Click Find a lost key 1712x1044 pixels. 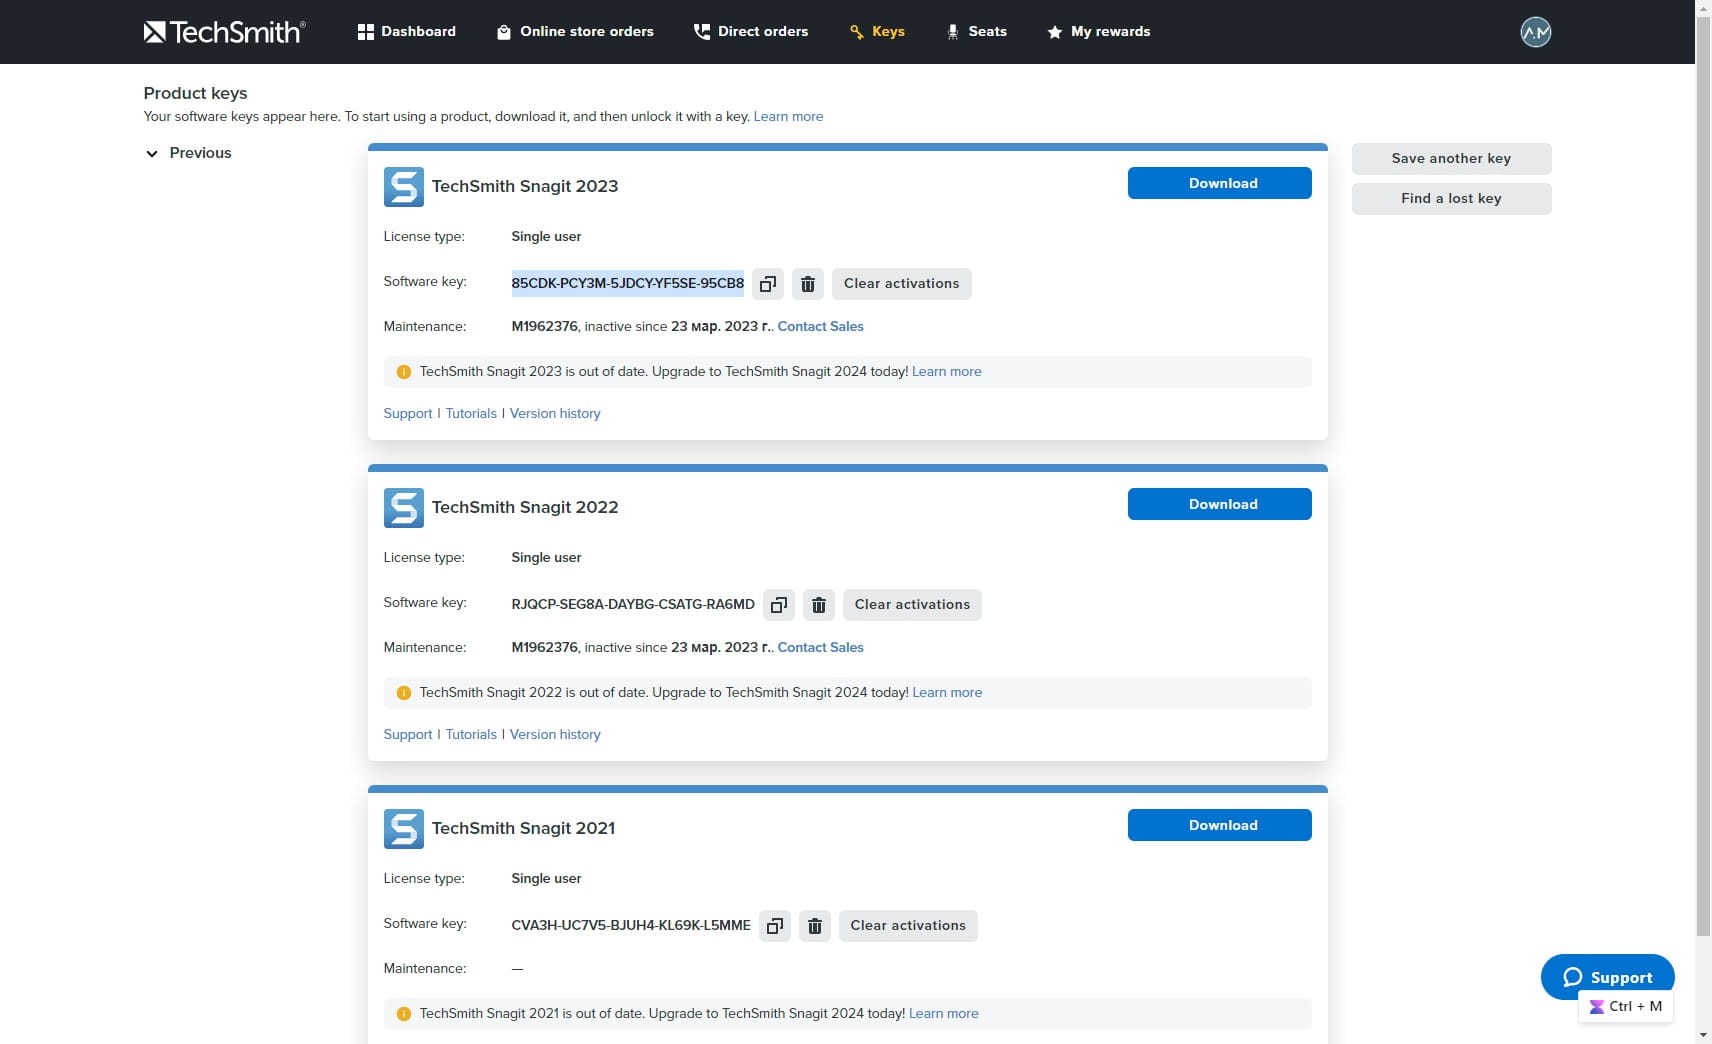(x=1451, y=198)
